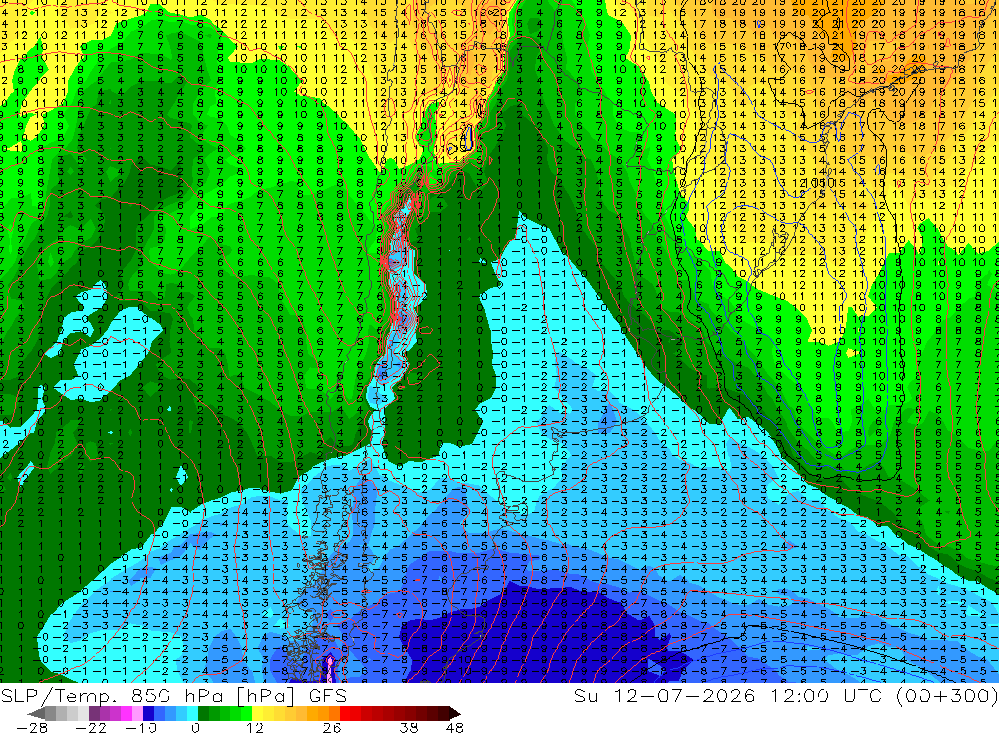Click the '-28' legend label
Image resolution: width=1000 pixels, height=733 pixels.
pyautogui.click(x=32, y=727)
